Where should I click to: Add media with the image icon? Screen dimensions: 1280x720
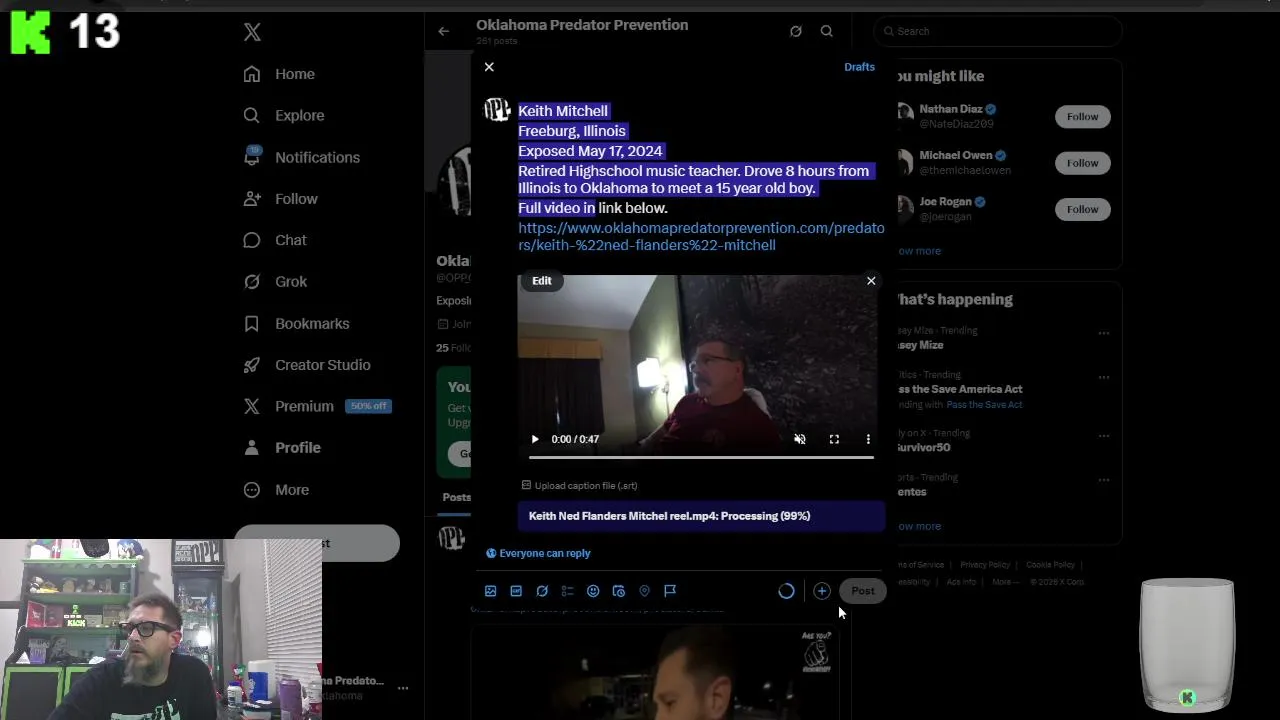coord(490,591)
